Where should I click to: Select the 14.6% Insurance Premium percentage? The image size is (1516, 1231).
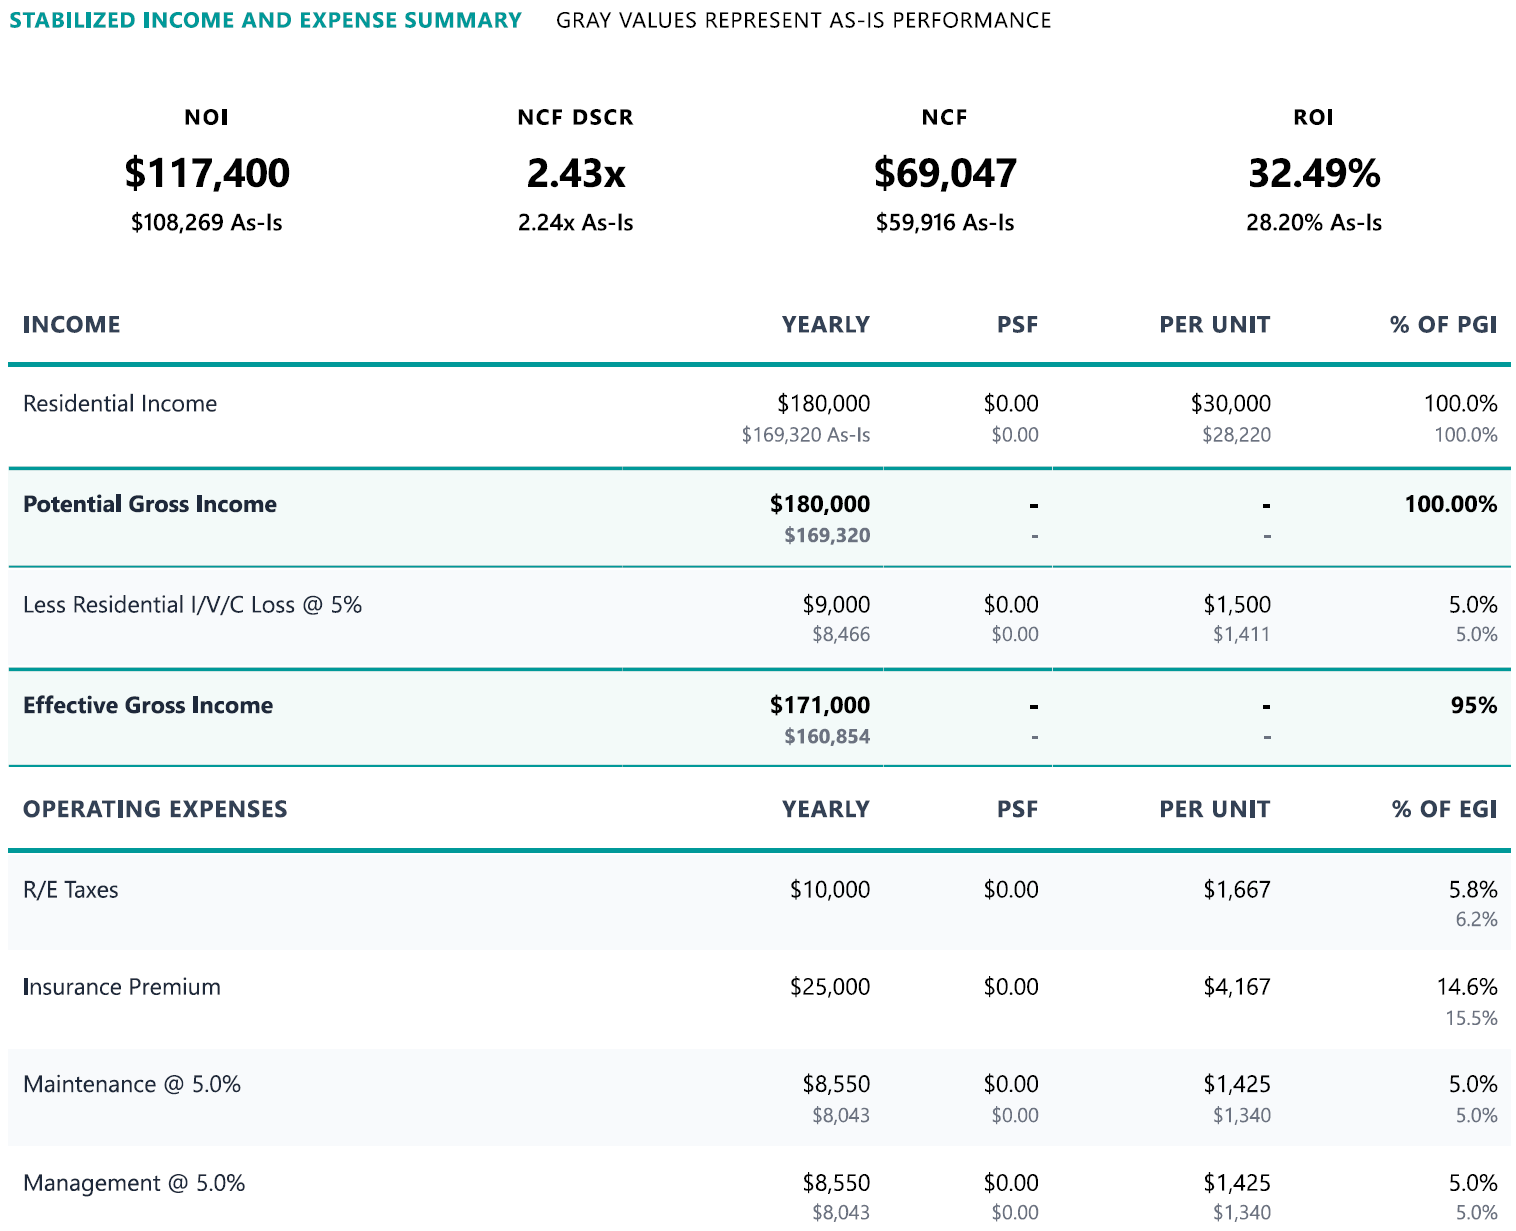point(1467,986)
